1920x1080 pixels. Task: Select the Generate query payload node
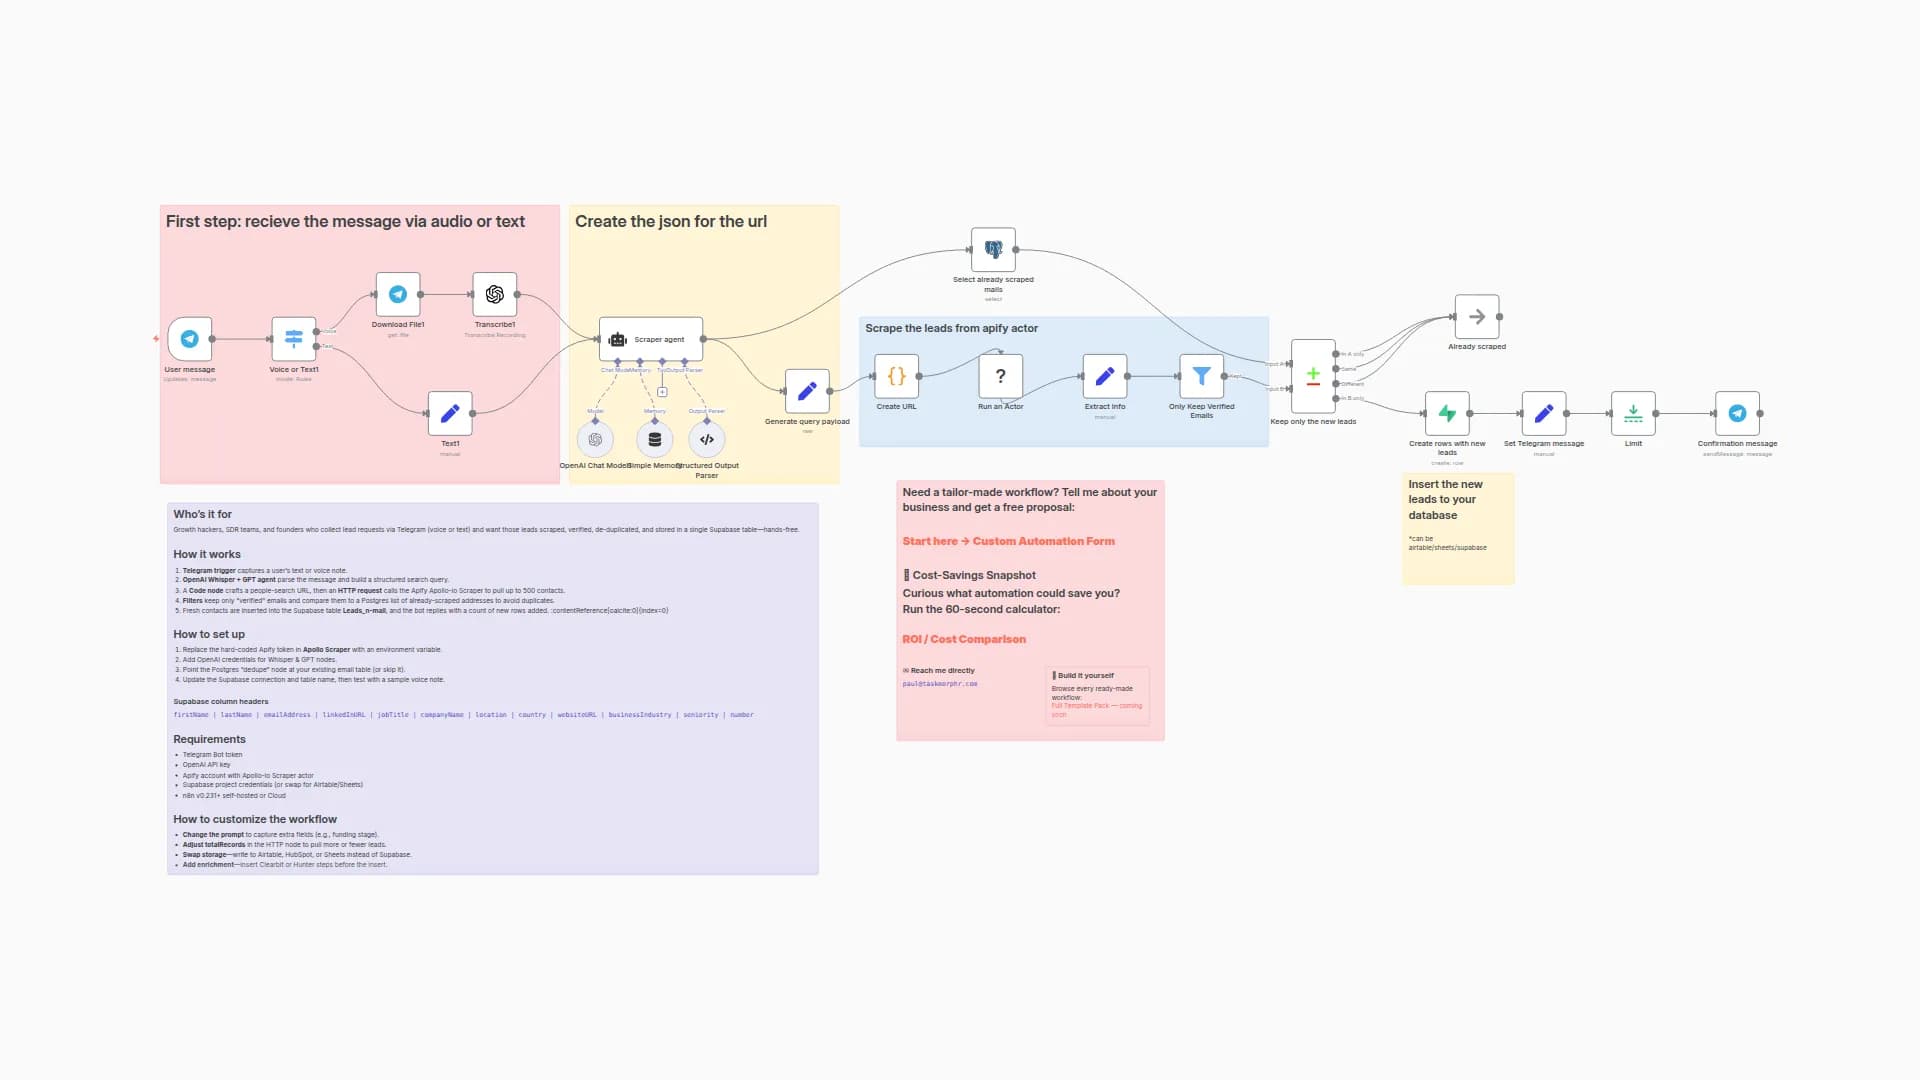pos(807,391)
